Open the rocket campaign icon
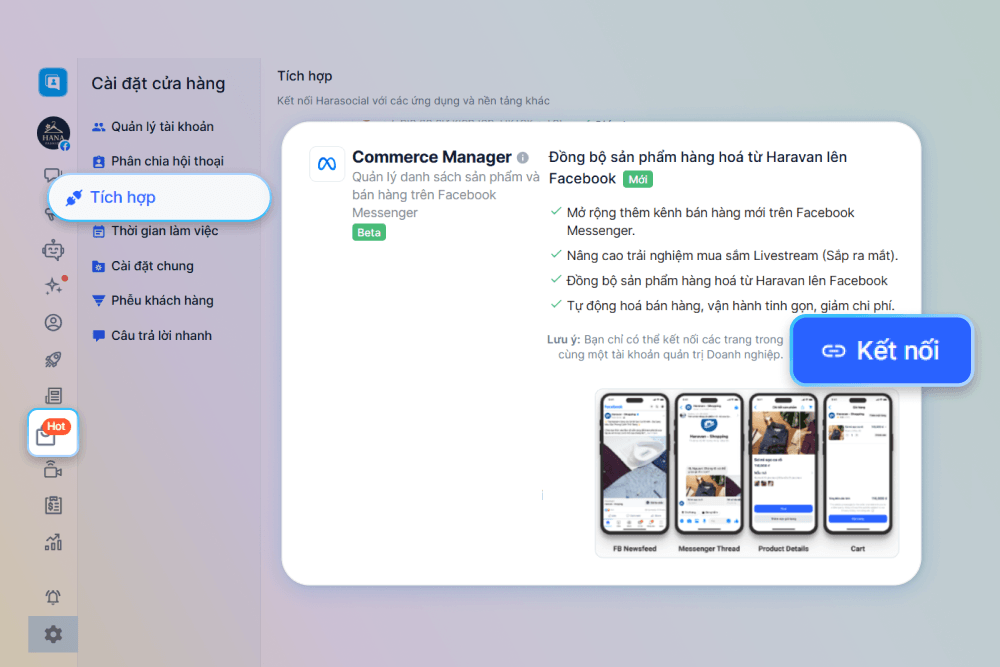This screenshot has height=667, width=1000. pyautogui.click(x=53, y=360)
